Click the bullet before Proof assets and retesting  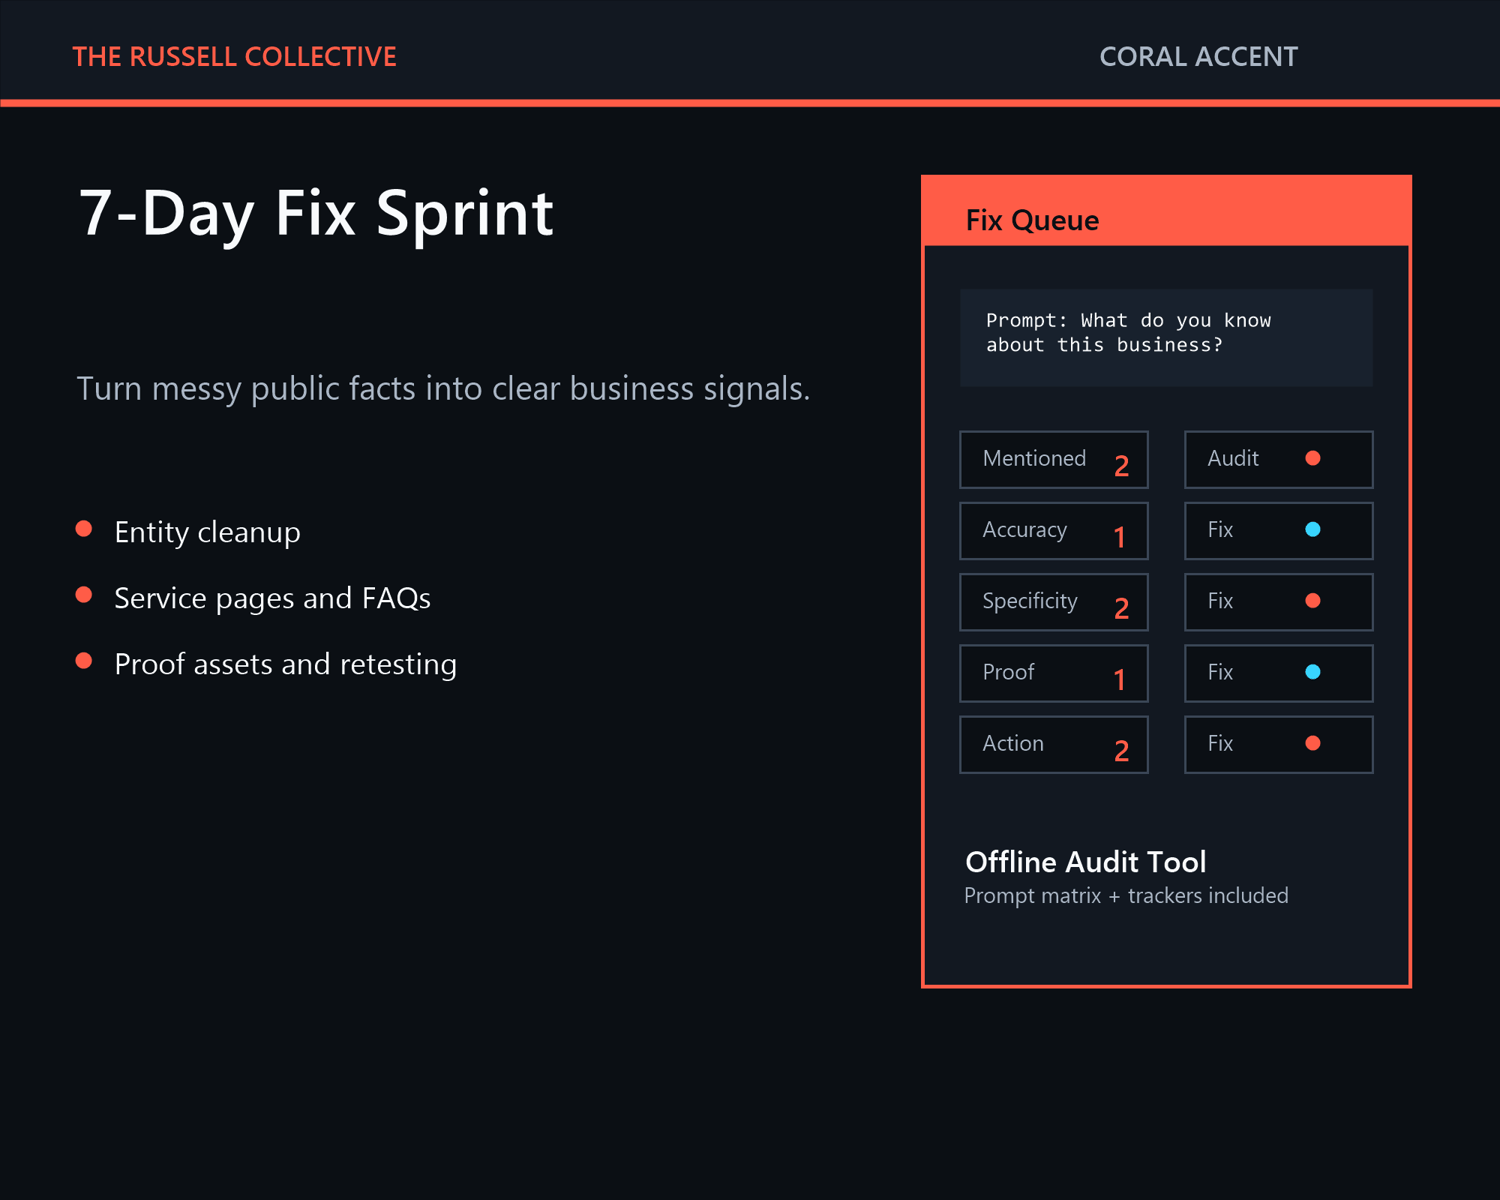(x=84, y=661)
